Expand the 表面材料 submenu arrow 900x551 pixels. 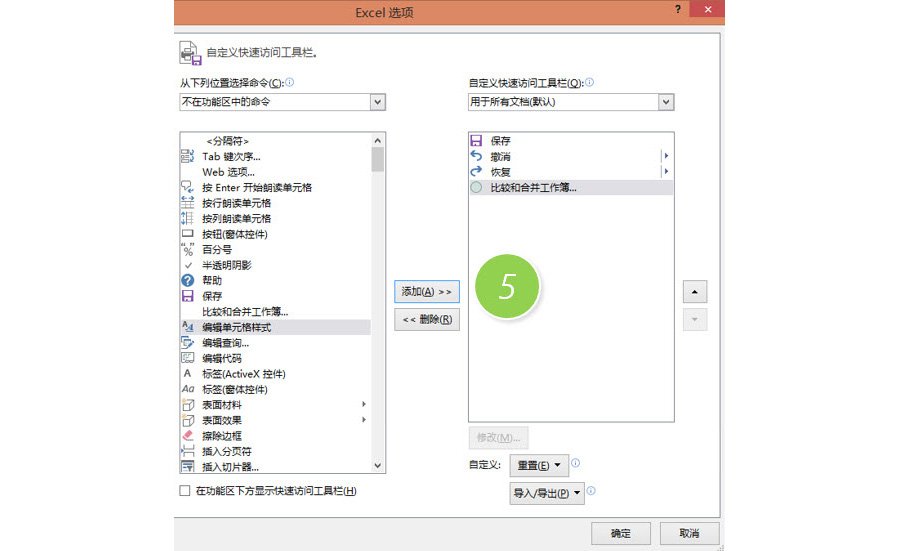(x=363, y=404)
